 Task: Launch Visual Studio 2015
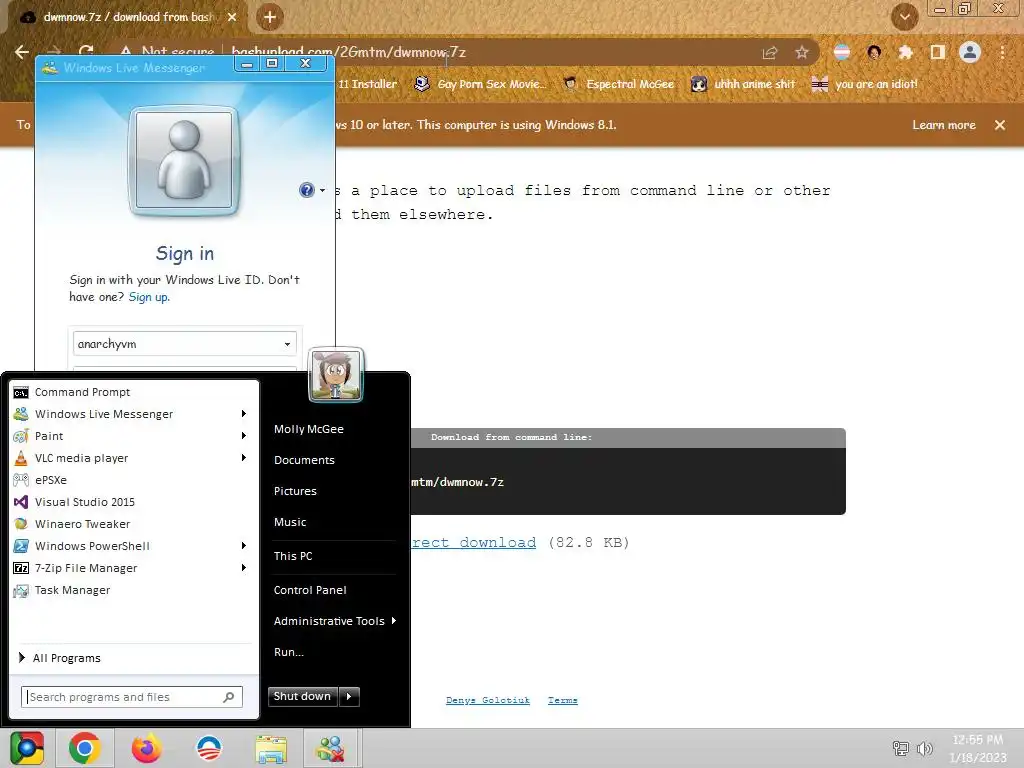click(85, 502)
